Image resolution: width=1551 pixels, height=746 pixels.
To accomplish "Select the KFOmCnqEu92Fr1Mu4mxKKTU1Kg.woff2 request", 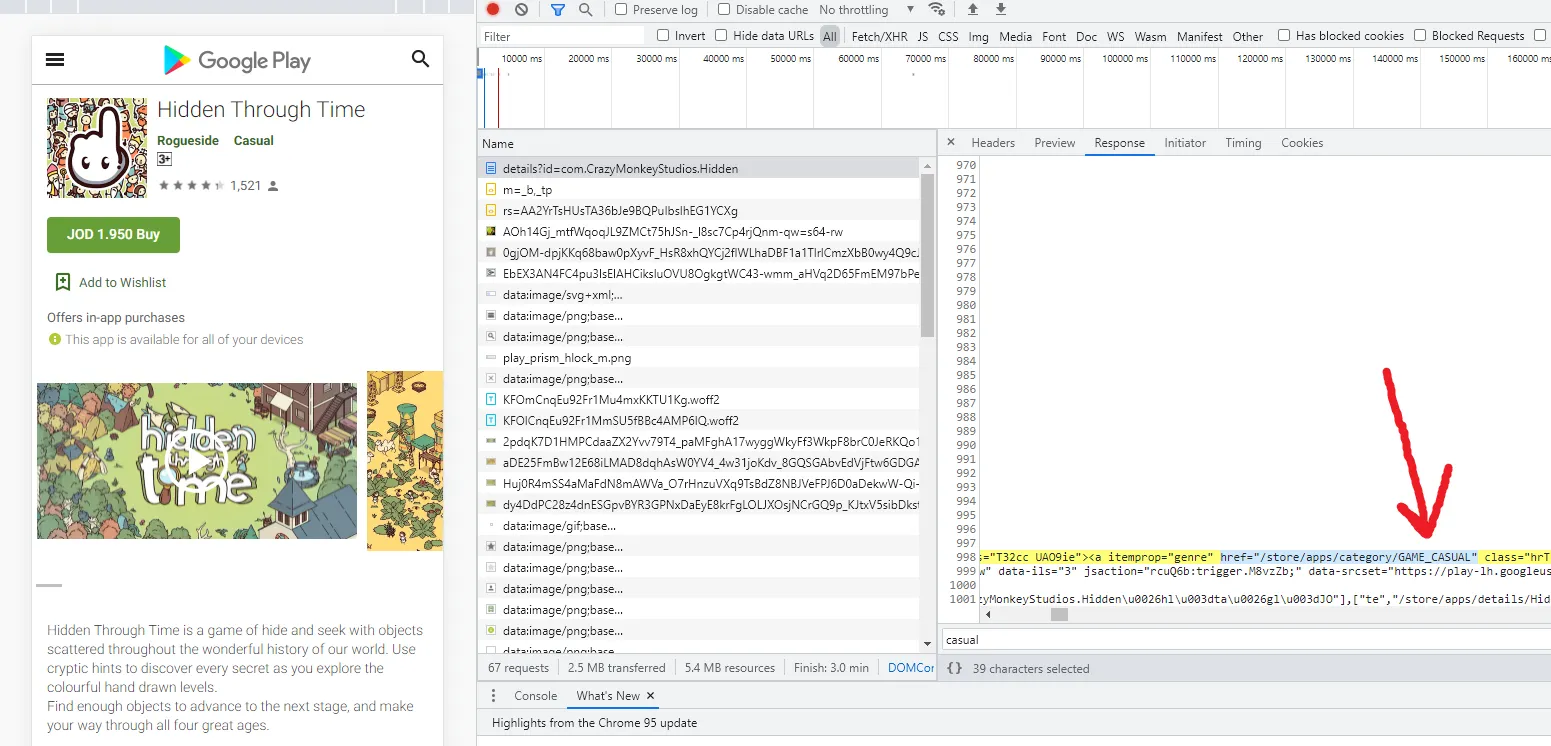I will point(699,400).
